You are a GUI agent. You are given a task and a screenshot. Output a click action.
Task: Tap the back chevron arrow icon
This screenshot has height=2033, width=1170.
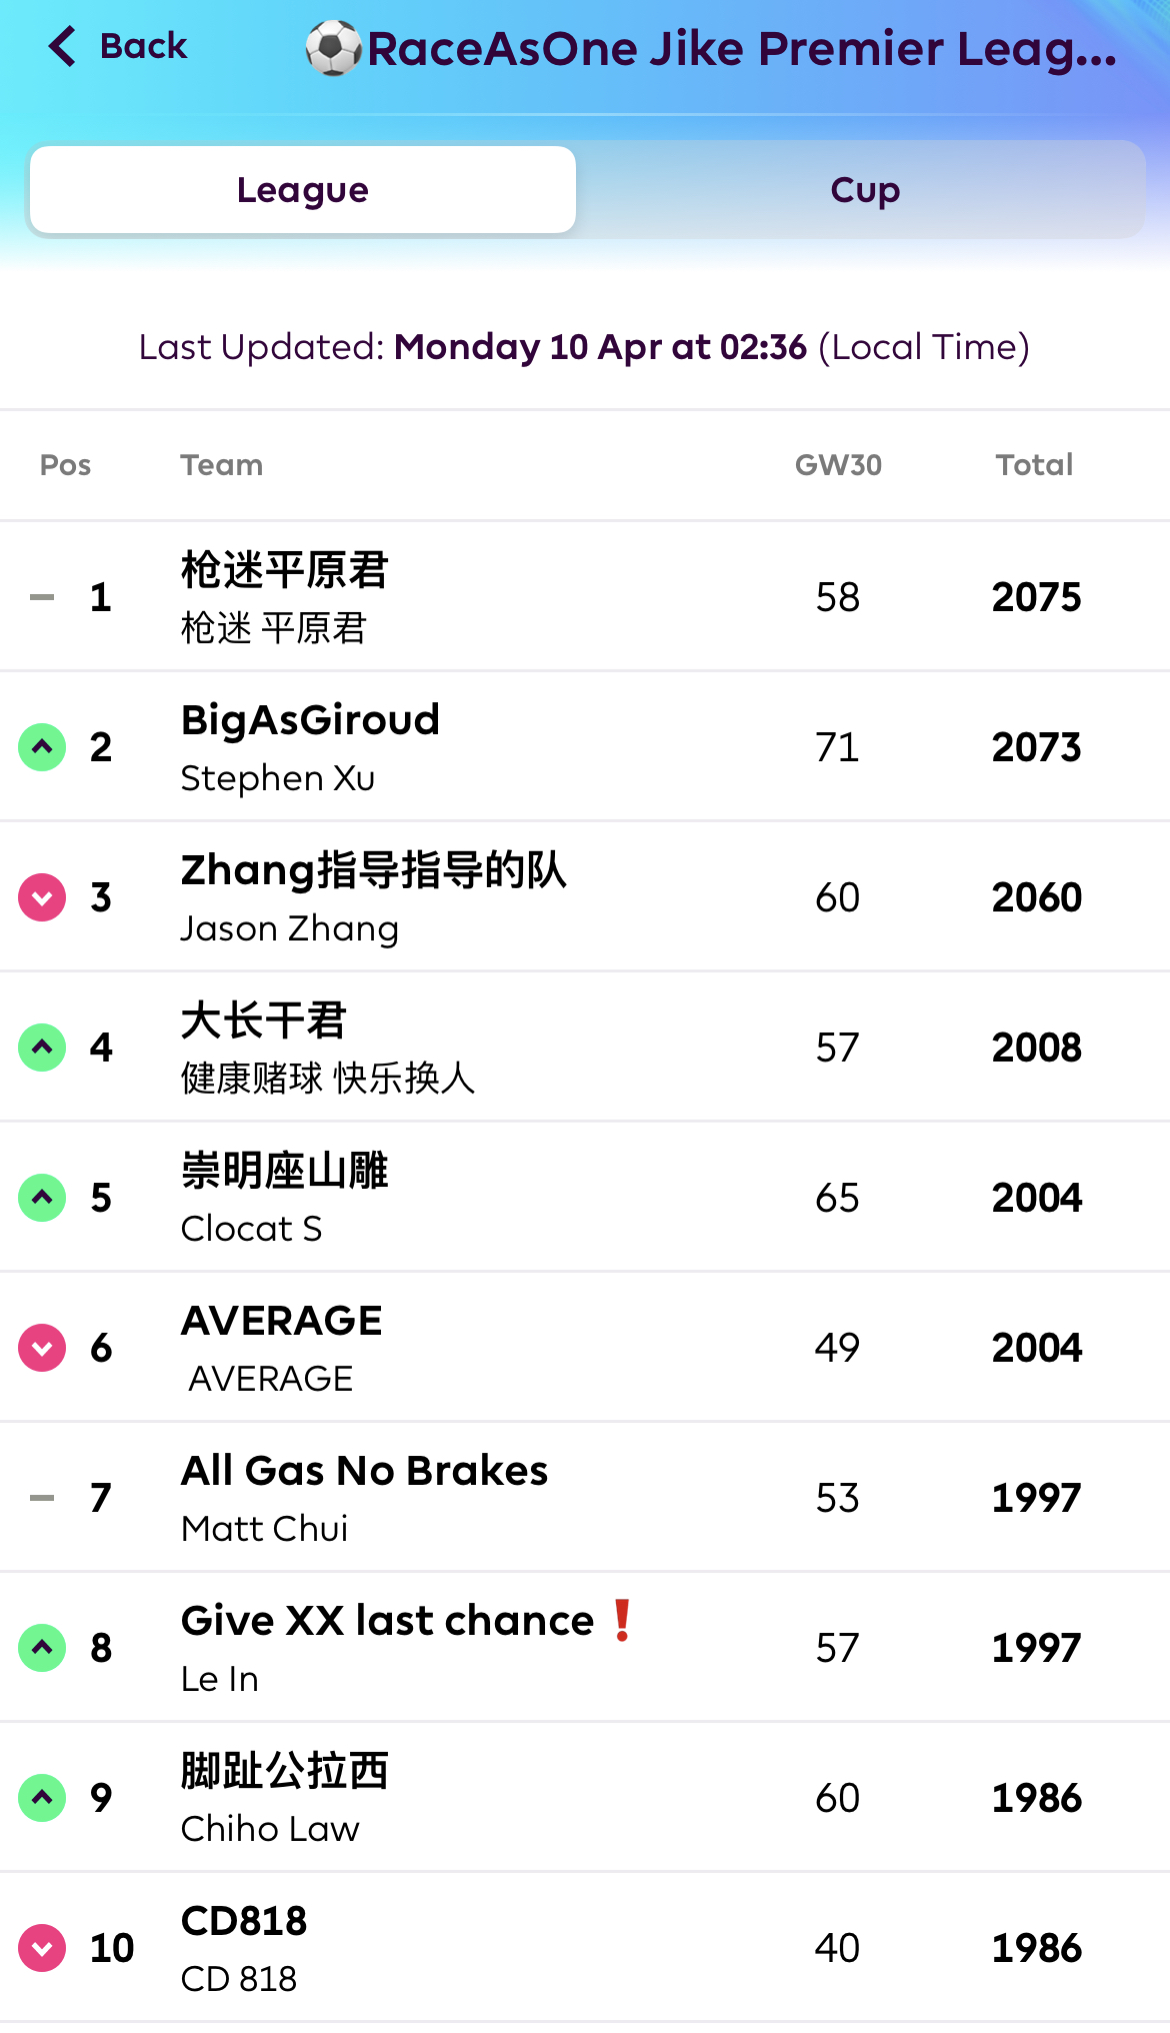(62, 46)
